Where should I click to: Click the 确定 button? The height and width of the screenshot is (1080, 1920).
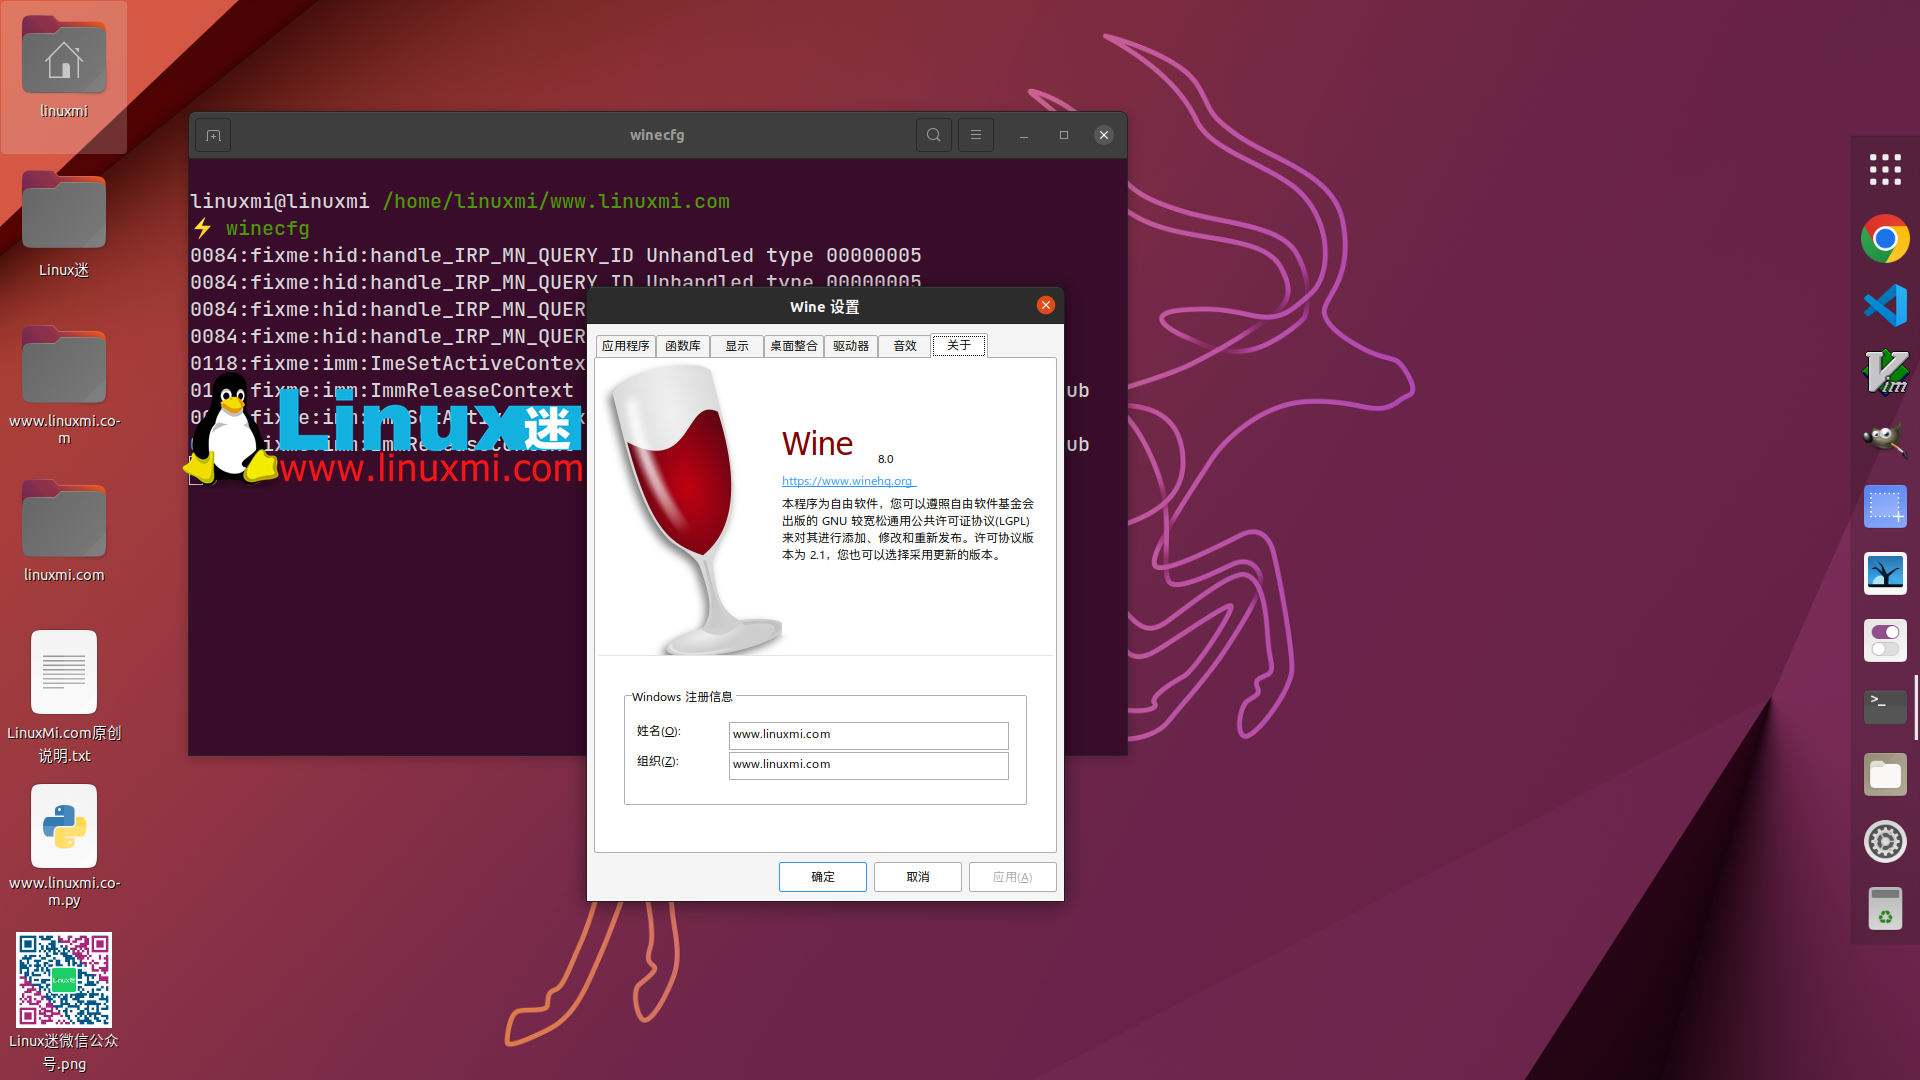pos(823,877)
